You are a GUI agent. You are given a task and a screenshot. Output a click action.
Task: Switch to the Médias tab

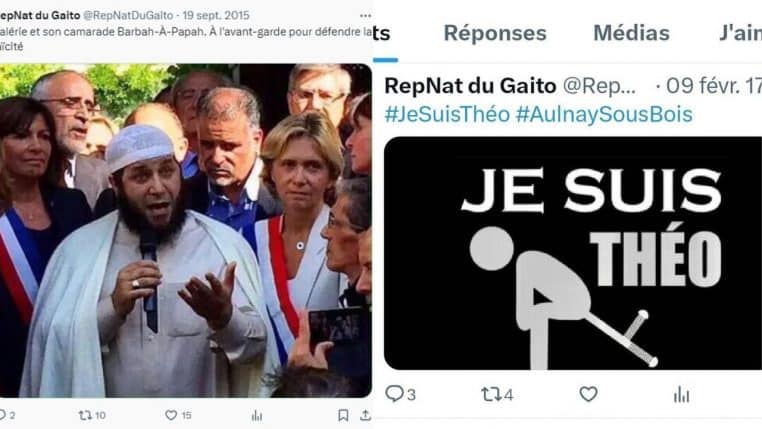tap(631, 33)
